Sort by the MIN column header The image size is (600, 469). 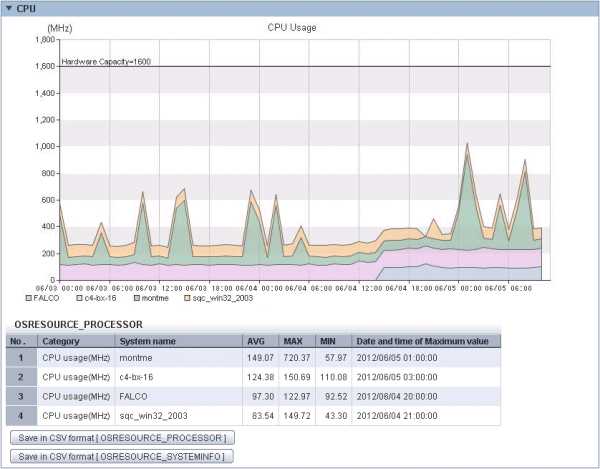click(333, 341)
